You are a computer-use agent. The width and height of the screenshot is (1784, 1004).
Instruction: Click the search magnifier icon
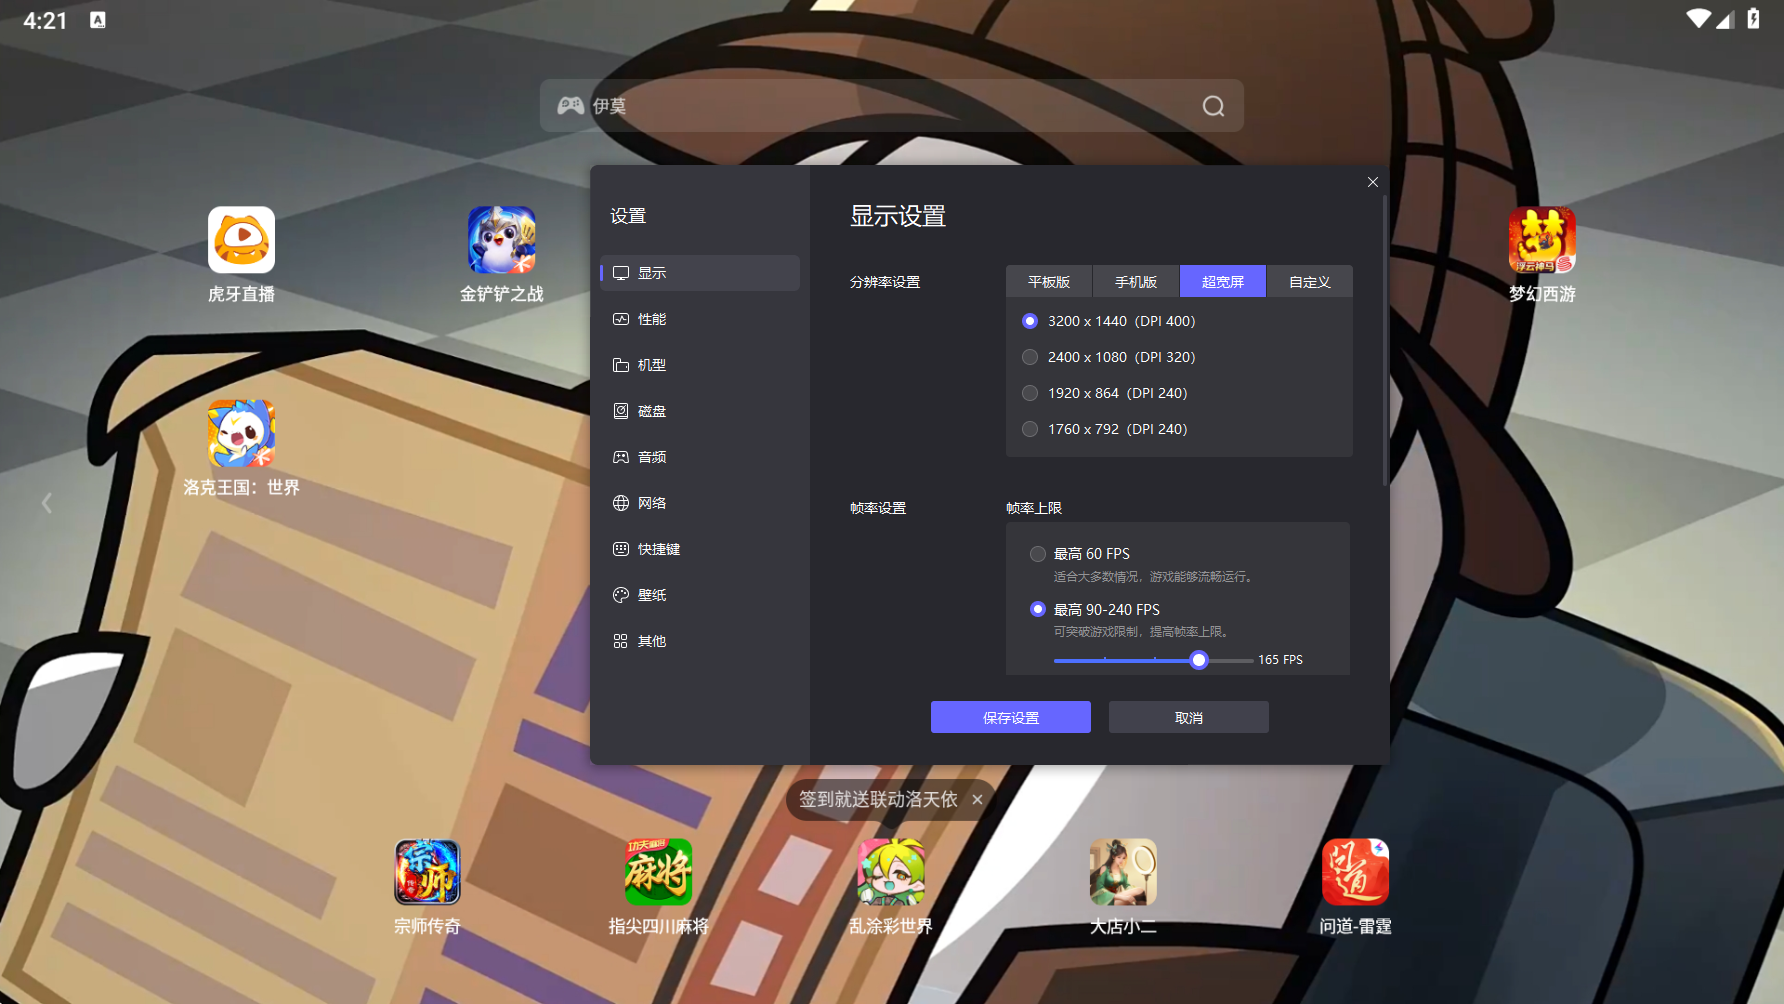[x=1213, y=106]
